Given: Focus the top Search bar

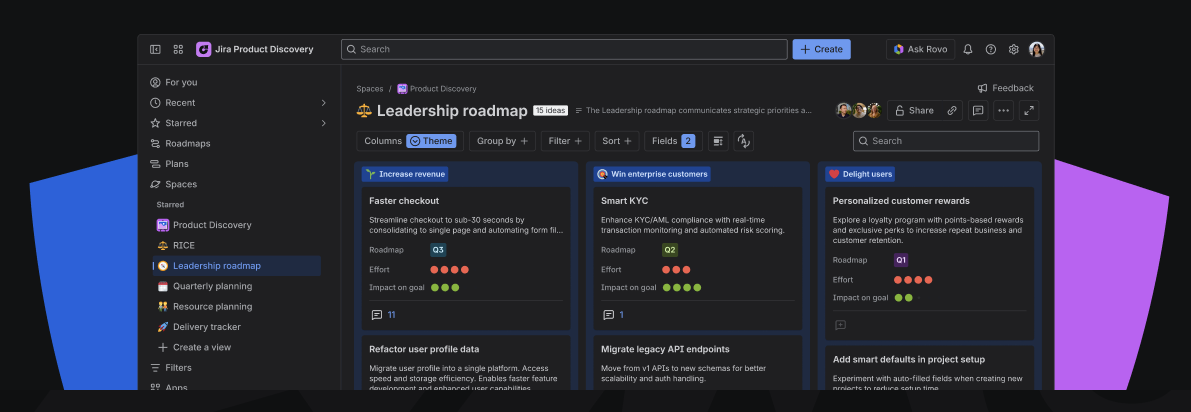Looking at the screenshot, I should (564, 49).
